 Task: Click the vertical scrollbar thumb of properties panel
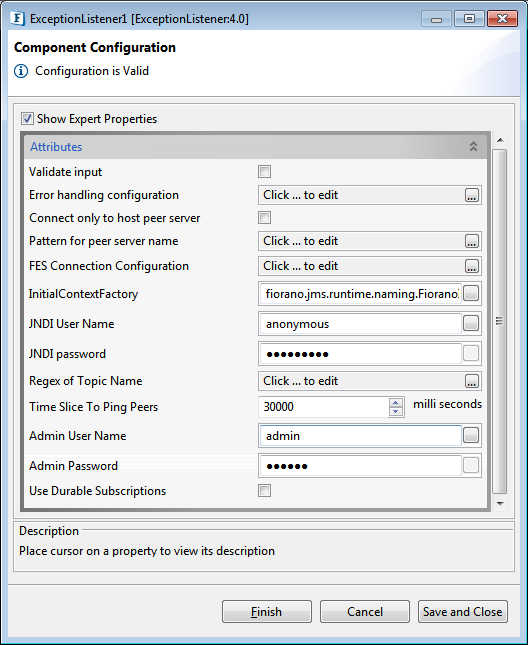(x=500, y=321)
